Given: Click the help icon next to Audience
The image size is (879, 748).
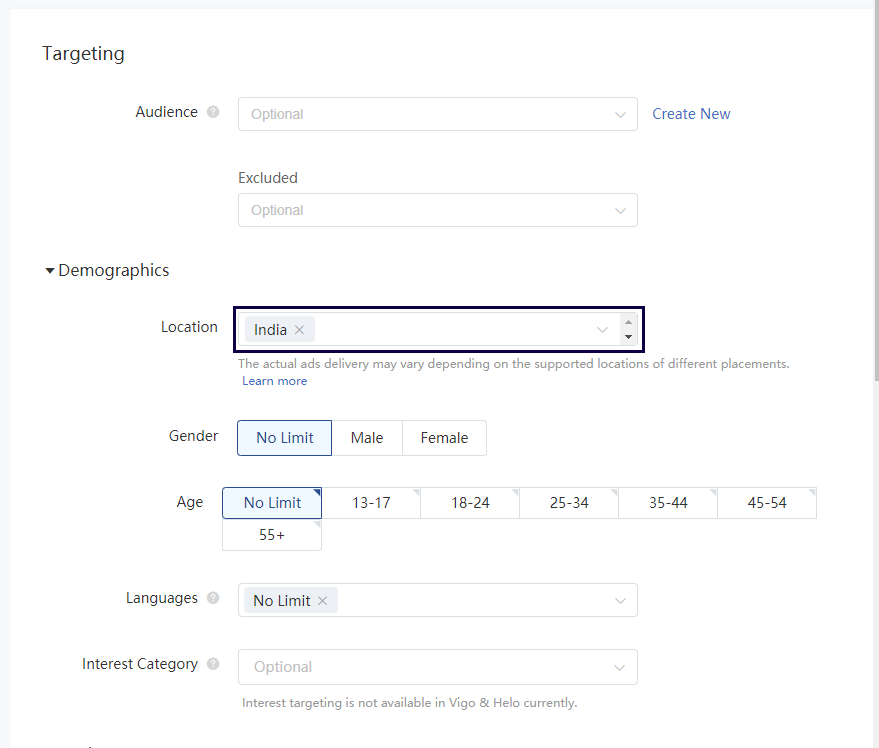Looking at the screenshot, I should pos(213,112).
